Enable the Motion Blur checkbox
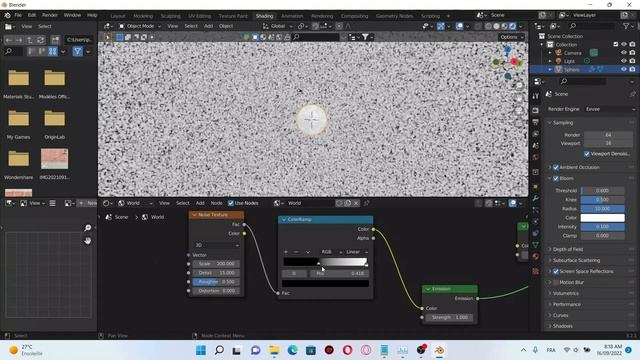Screen dimensions: 640x360 tap(556, 282)
